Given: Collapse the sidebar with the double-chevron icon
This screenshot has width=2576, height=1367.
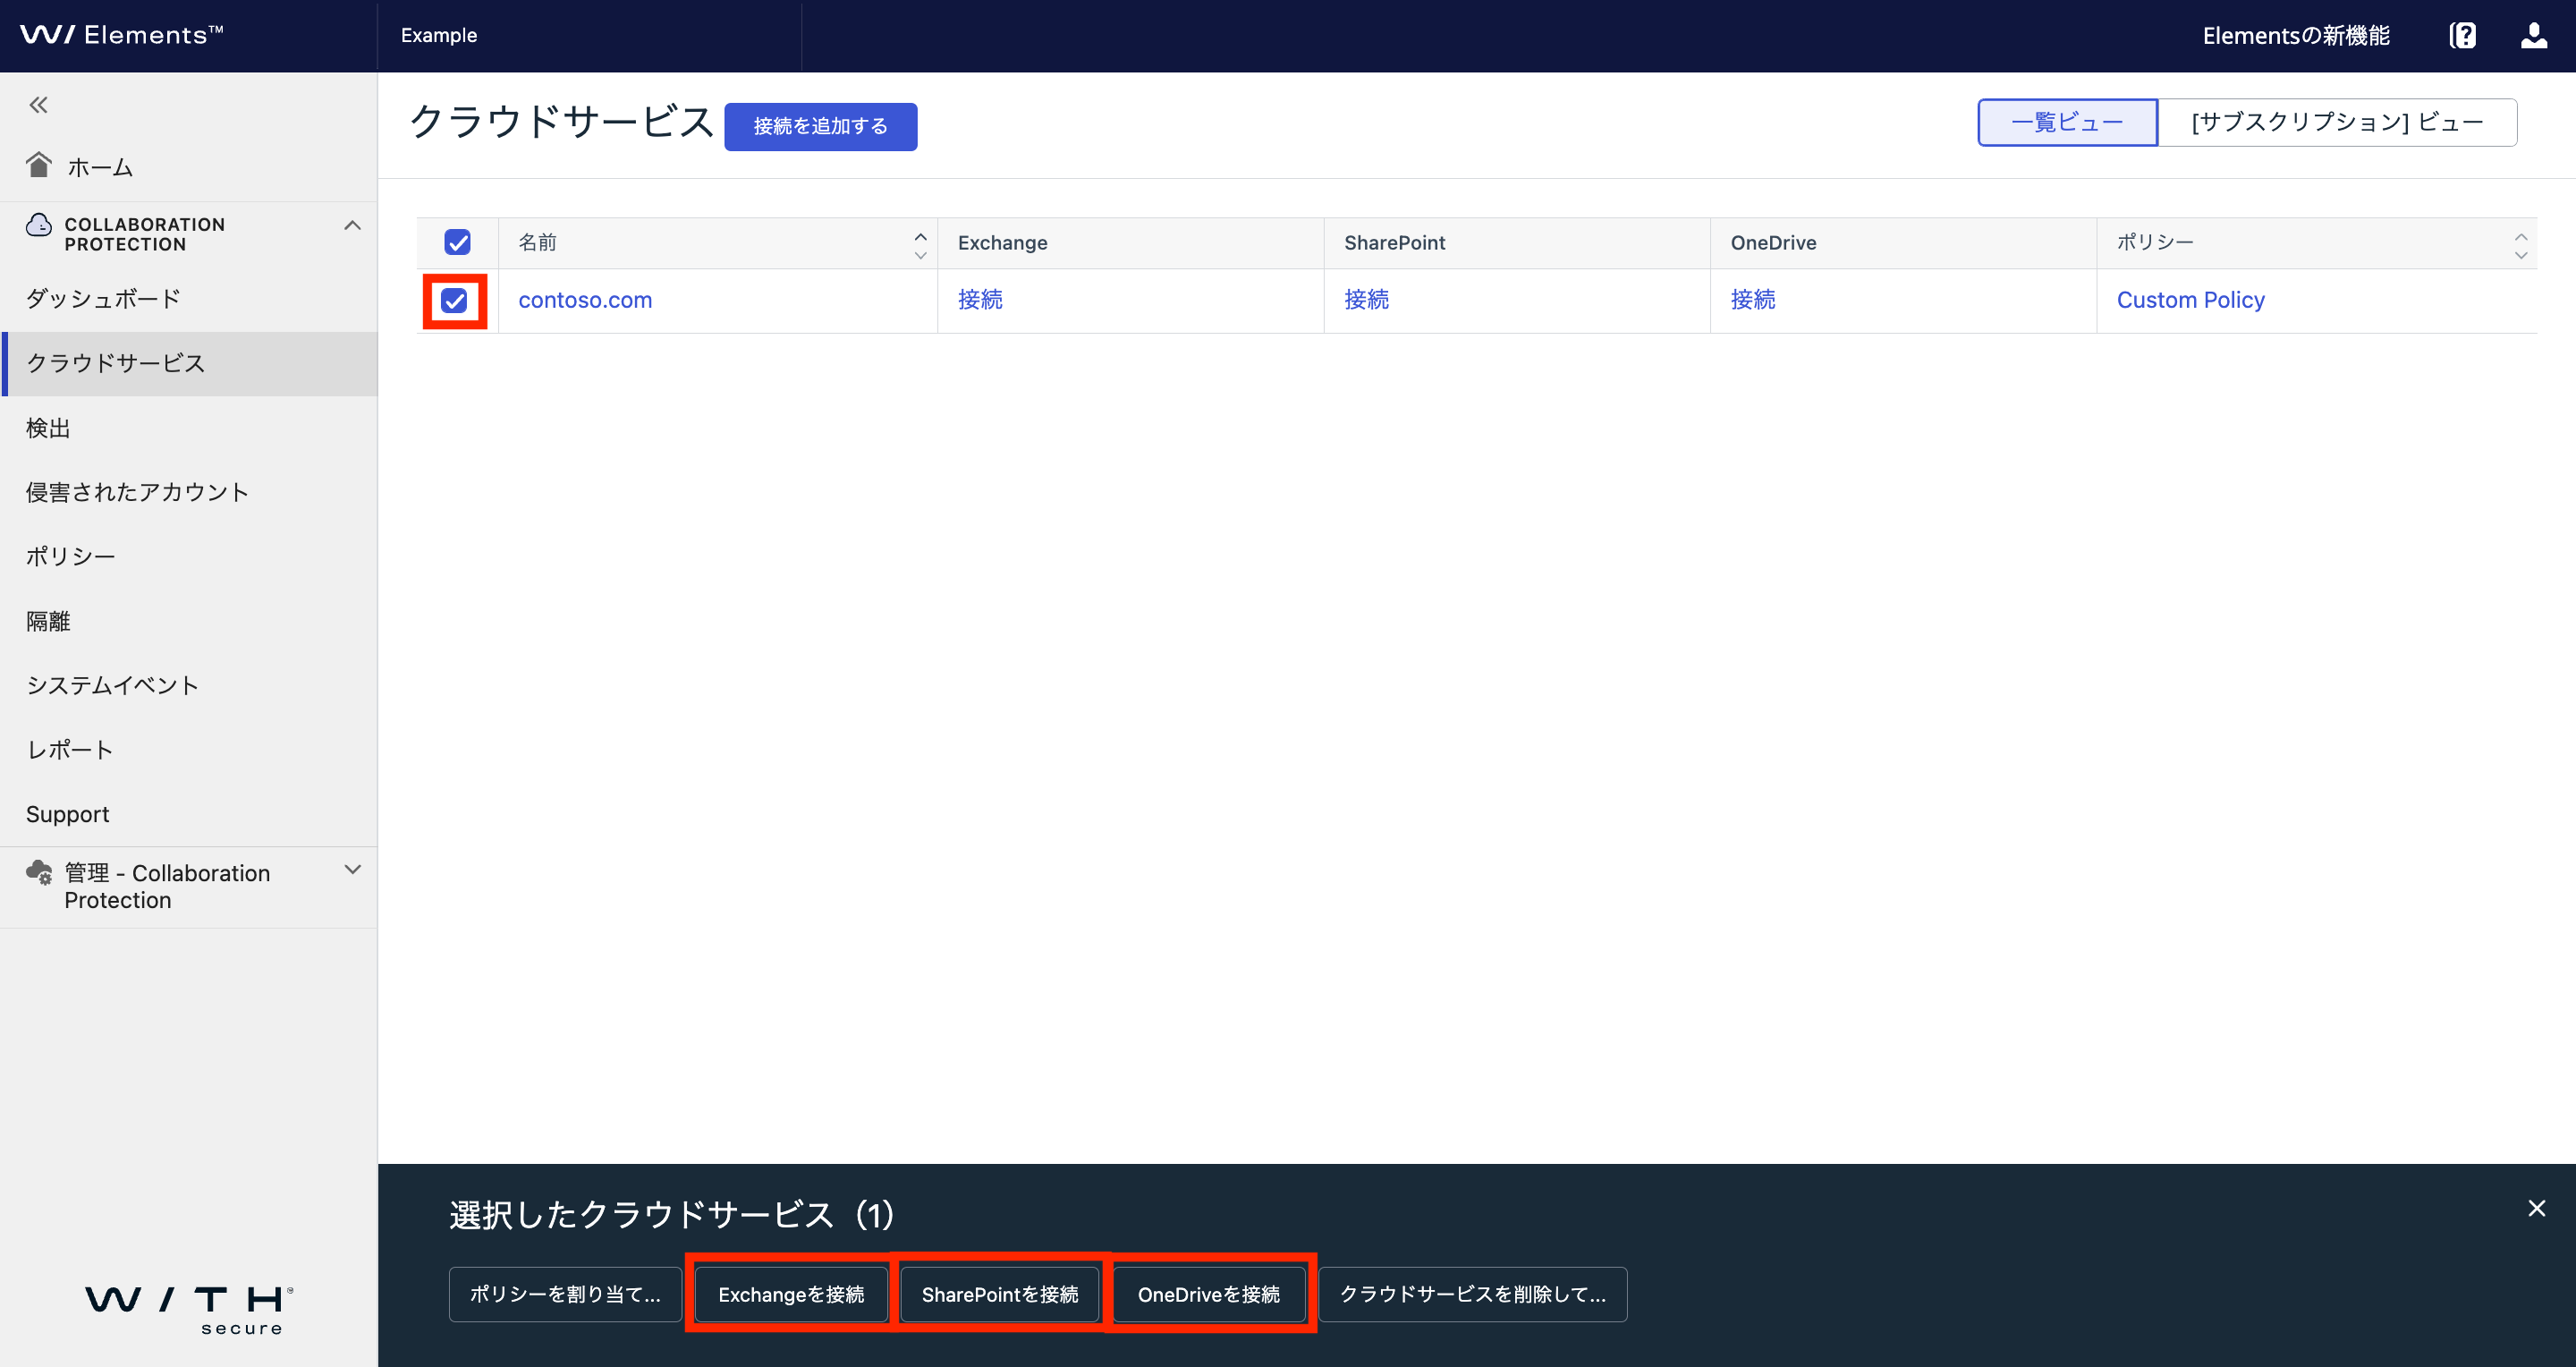Looking at the screenshot, I should coord(38,105).
